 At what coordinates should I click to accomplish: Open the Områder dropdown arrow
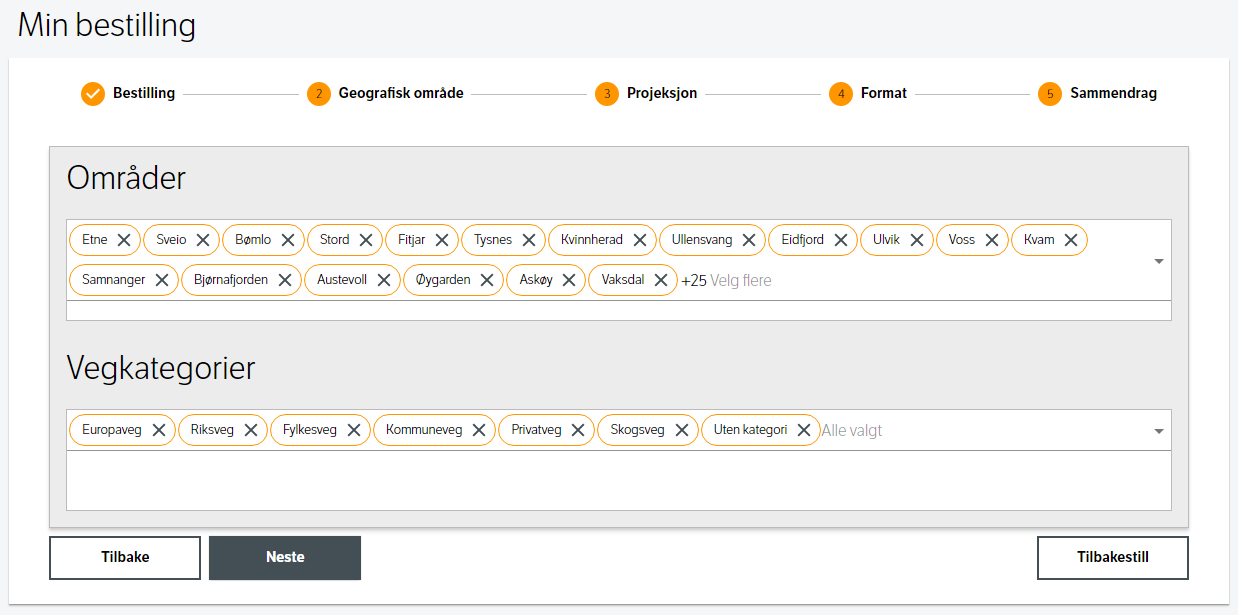(1159, 261)
